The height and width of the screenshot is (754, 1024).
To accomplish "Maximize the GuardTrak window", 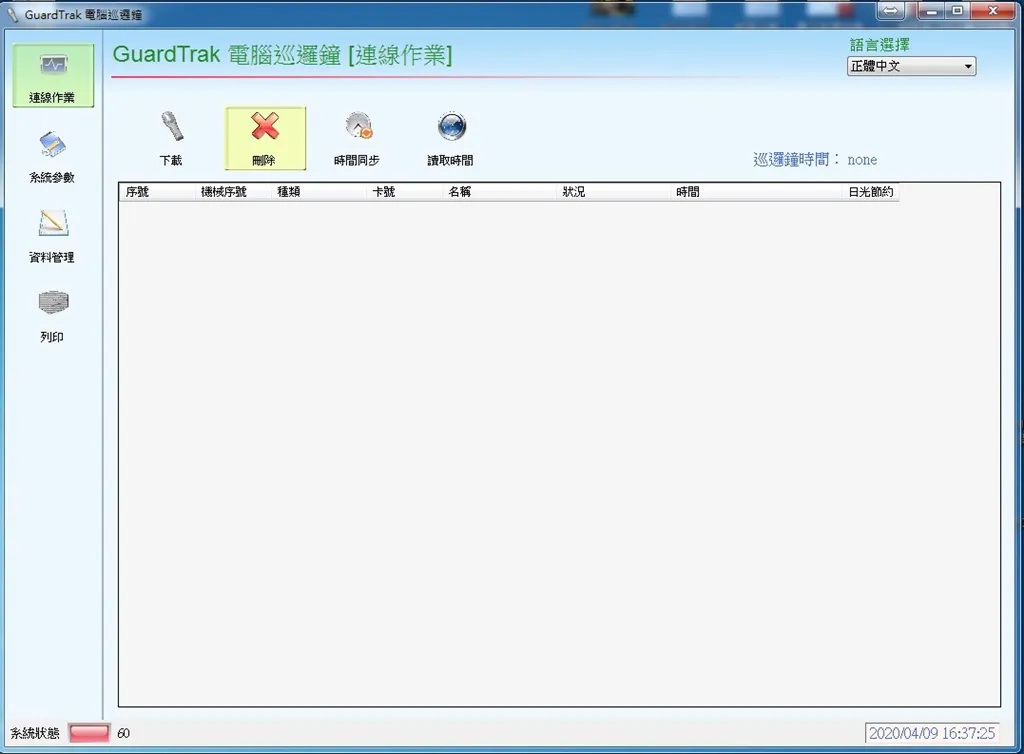I will tap(957, 10).
